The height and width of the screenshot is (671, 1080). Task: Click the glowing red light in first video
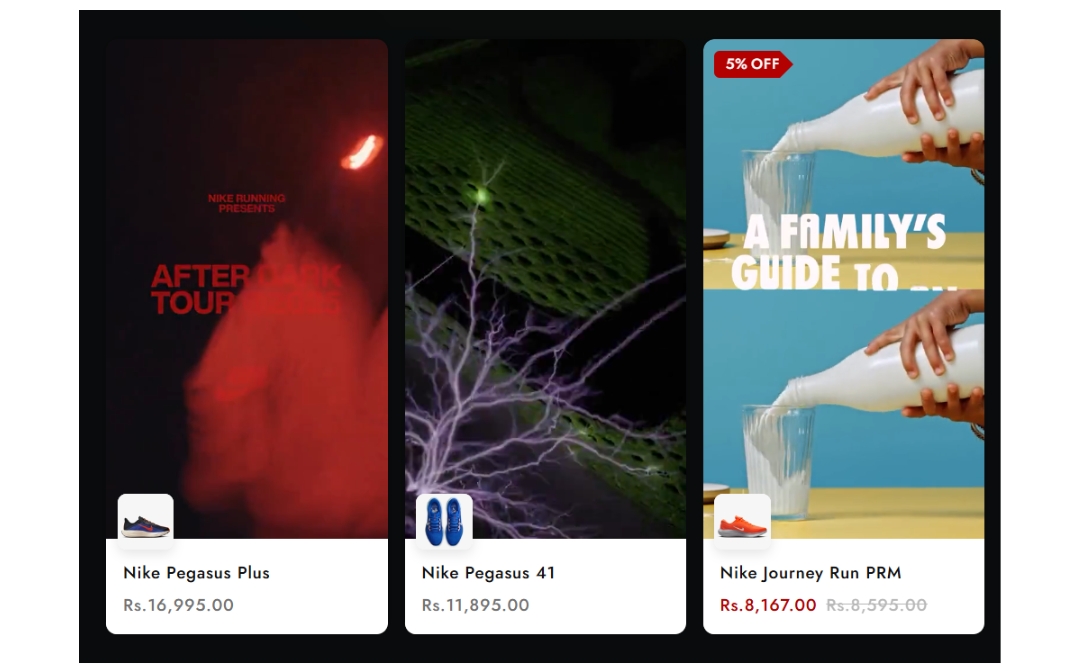(362, 152)
